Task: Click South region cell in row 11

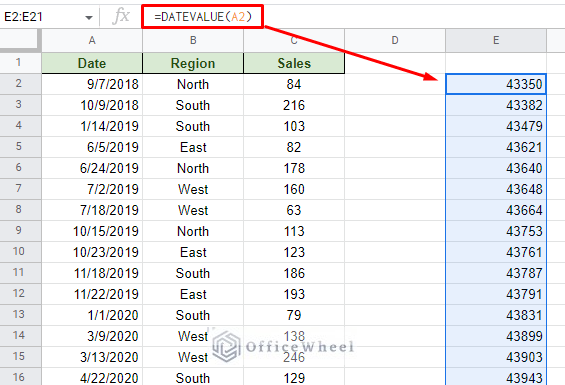Action: 193,273
